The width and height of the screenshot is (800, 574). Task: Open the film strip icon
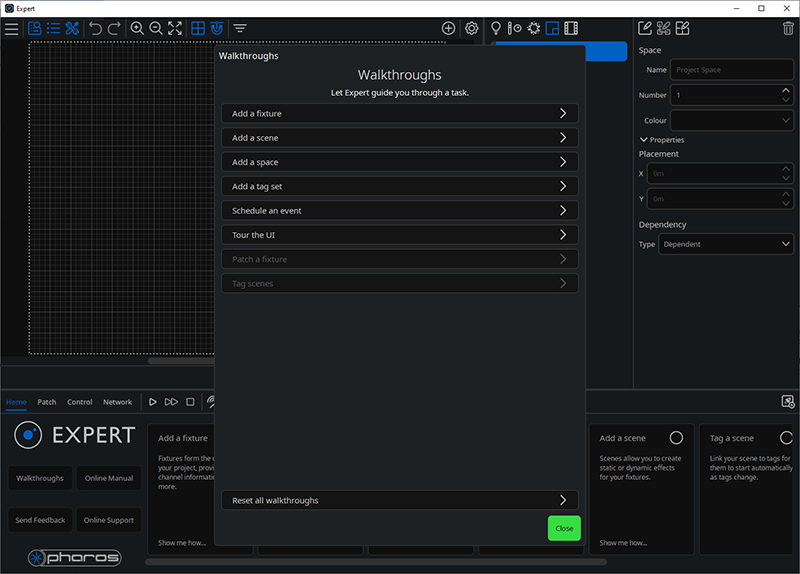pos(571,28)
